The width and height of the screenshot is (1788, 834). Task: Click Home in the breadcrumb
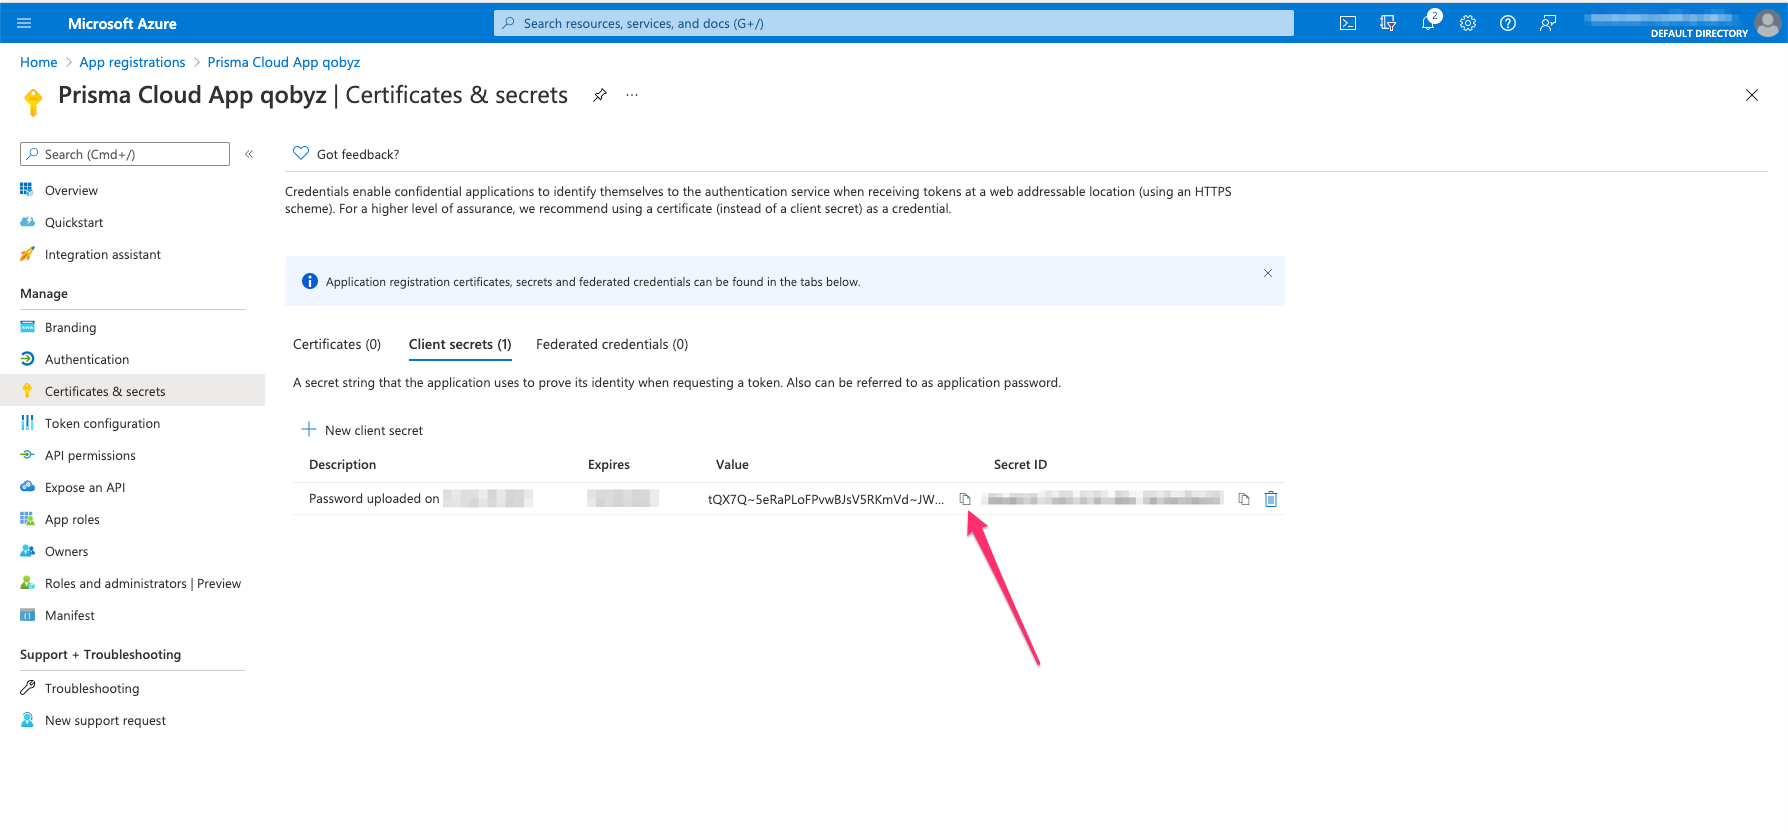coord(39,62)
